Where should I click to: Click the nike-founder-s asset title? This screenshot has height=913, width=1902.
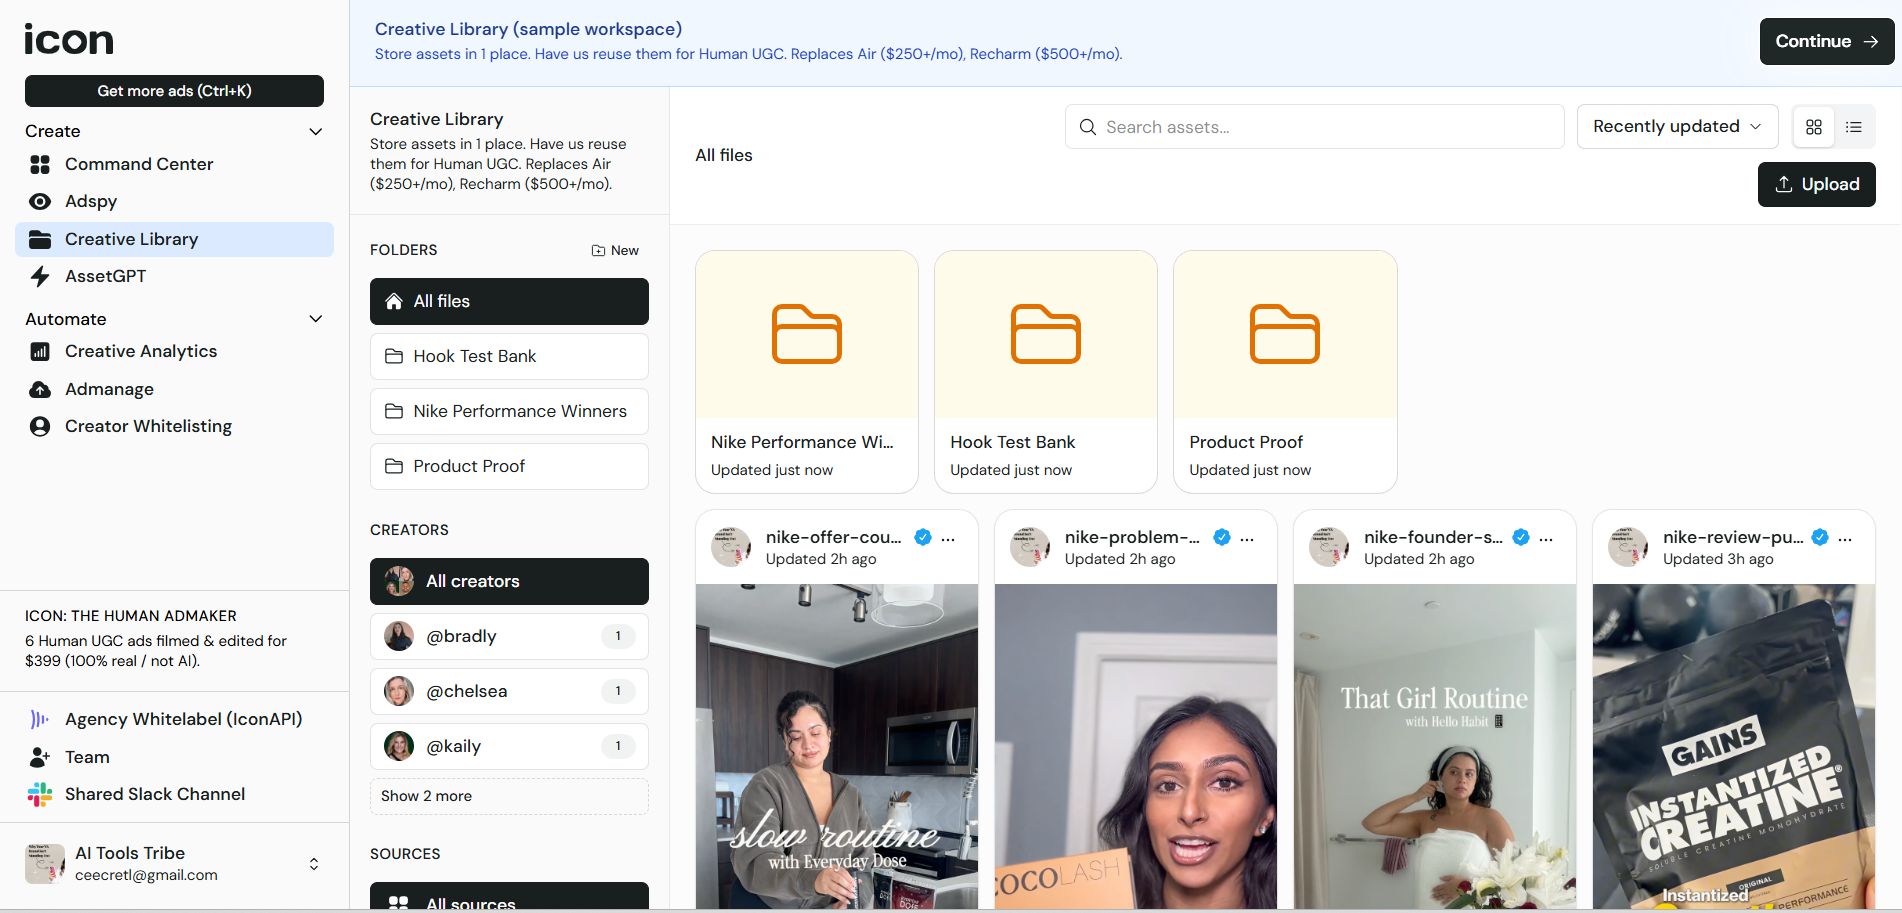1433,537
